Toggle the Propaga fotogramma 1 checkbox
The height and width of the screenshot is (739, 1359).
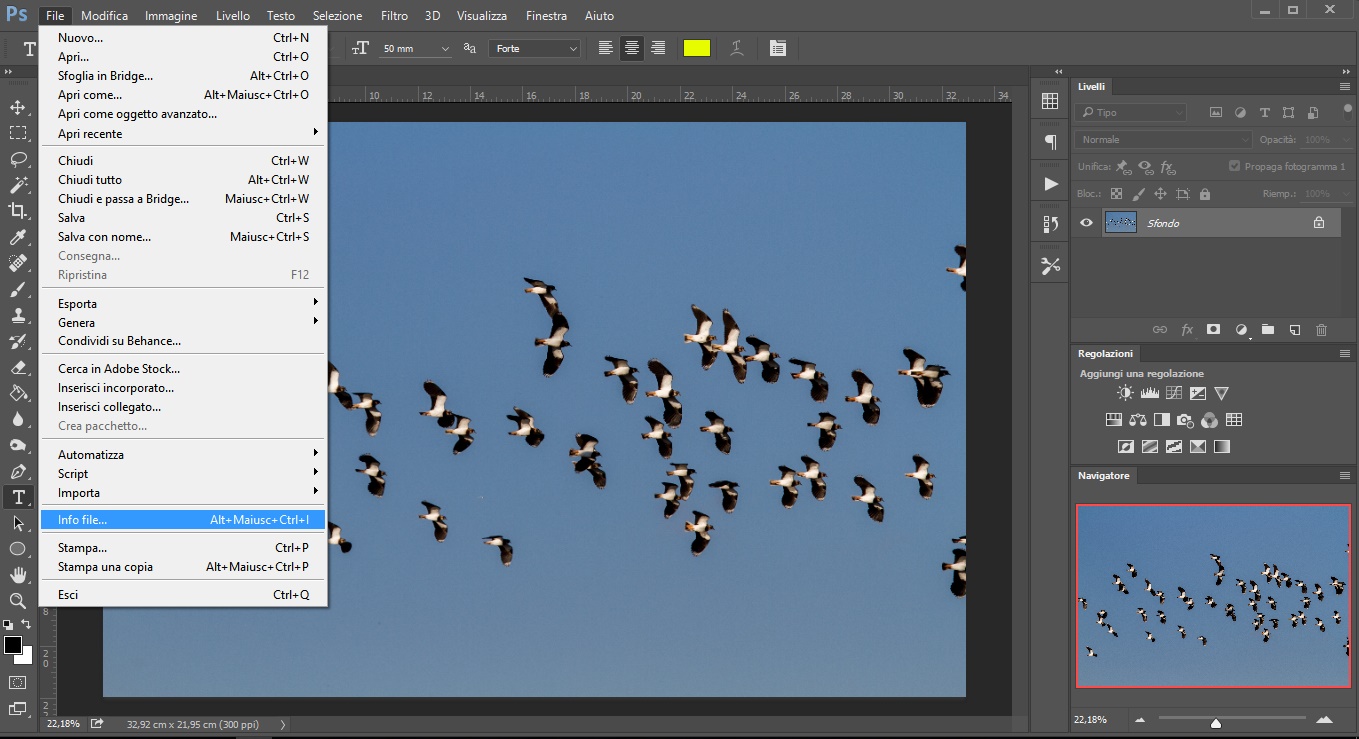pyautogui.click(x=1235, y=166)
